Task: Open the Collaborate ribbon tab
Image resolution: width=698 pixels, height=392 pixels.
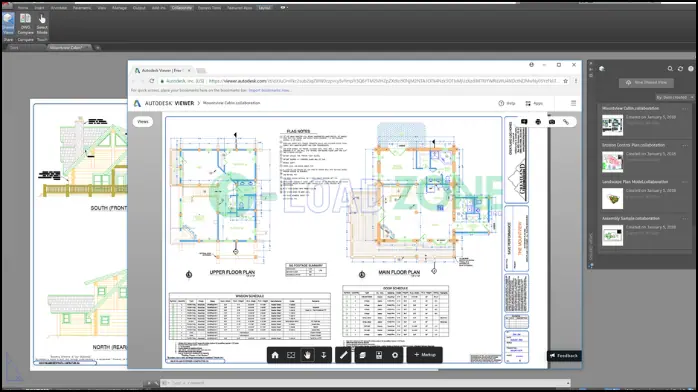Action: [182, 8]
